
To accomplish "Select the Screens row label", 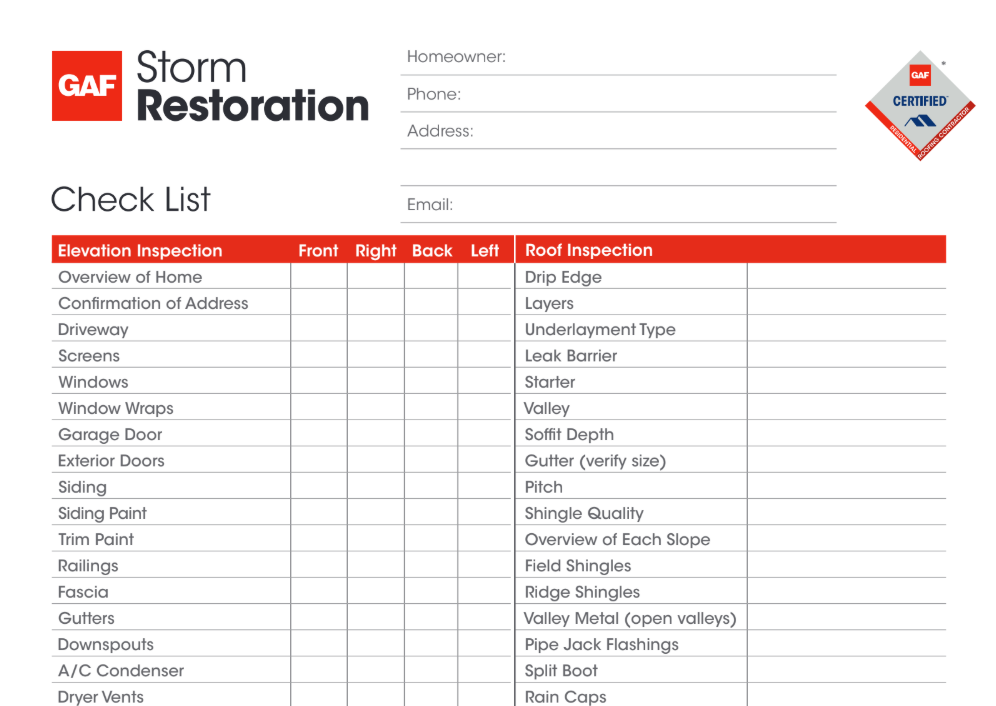I will pos(89,356).
